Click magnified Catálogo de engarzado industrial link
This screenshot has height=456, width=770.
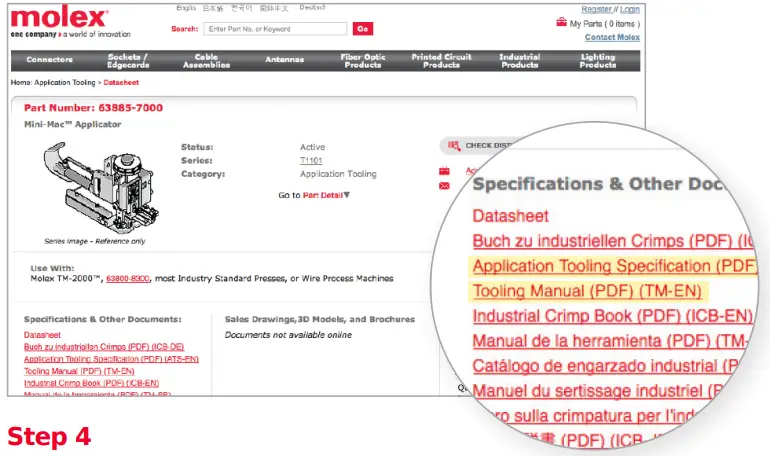pyautogui.click(x=605, y=366)
